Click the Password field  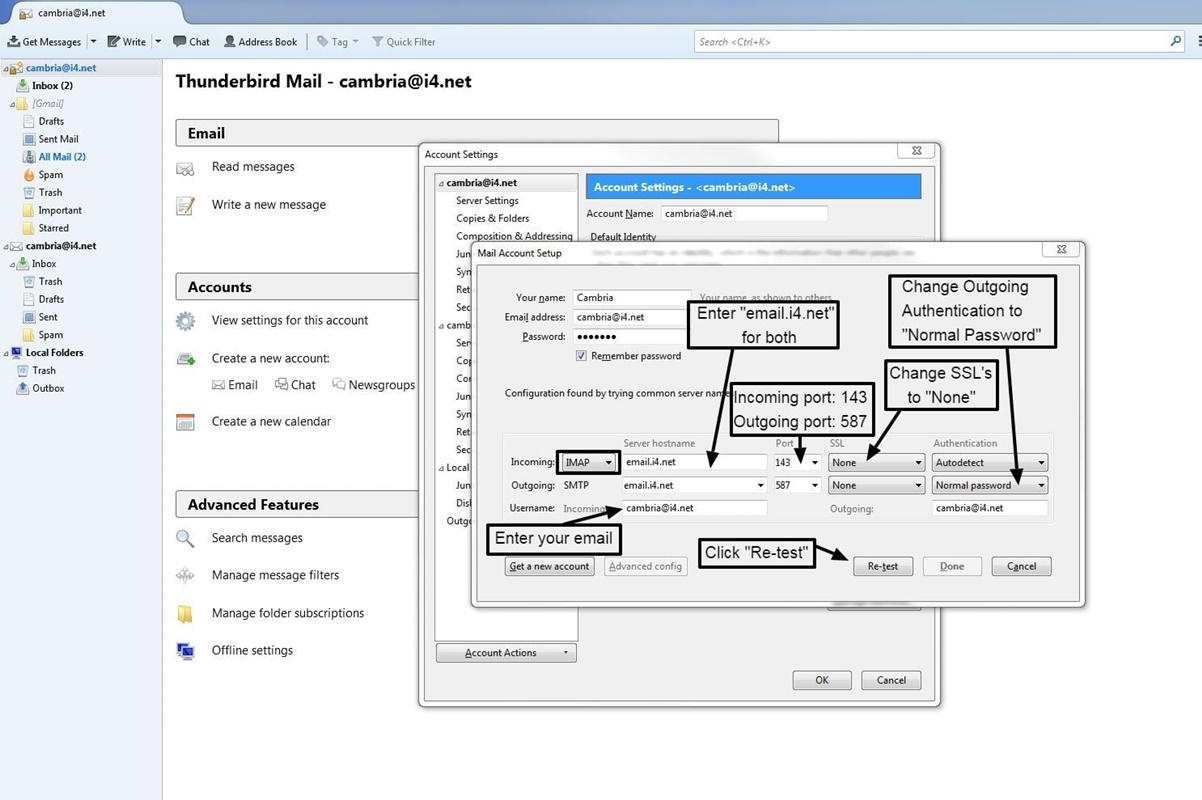[x=632, y=337]
